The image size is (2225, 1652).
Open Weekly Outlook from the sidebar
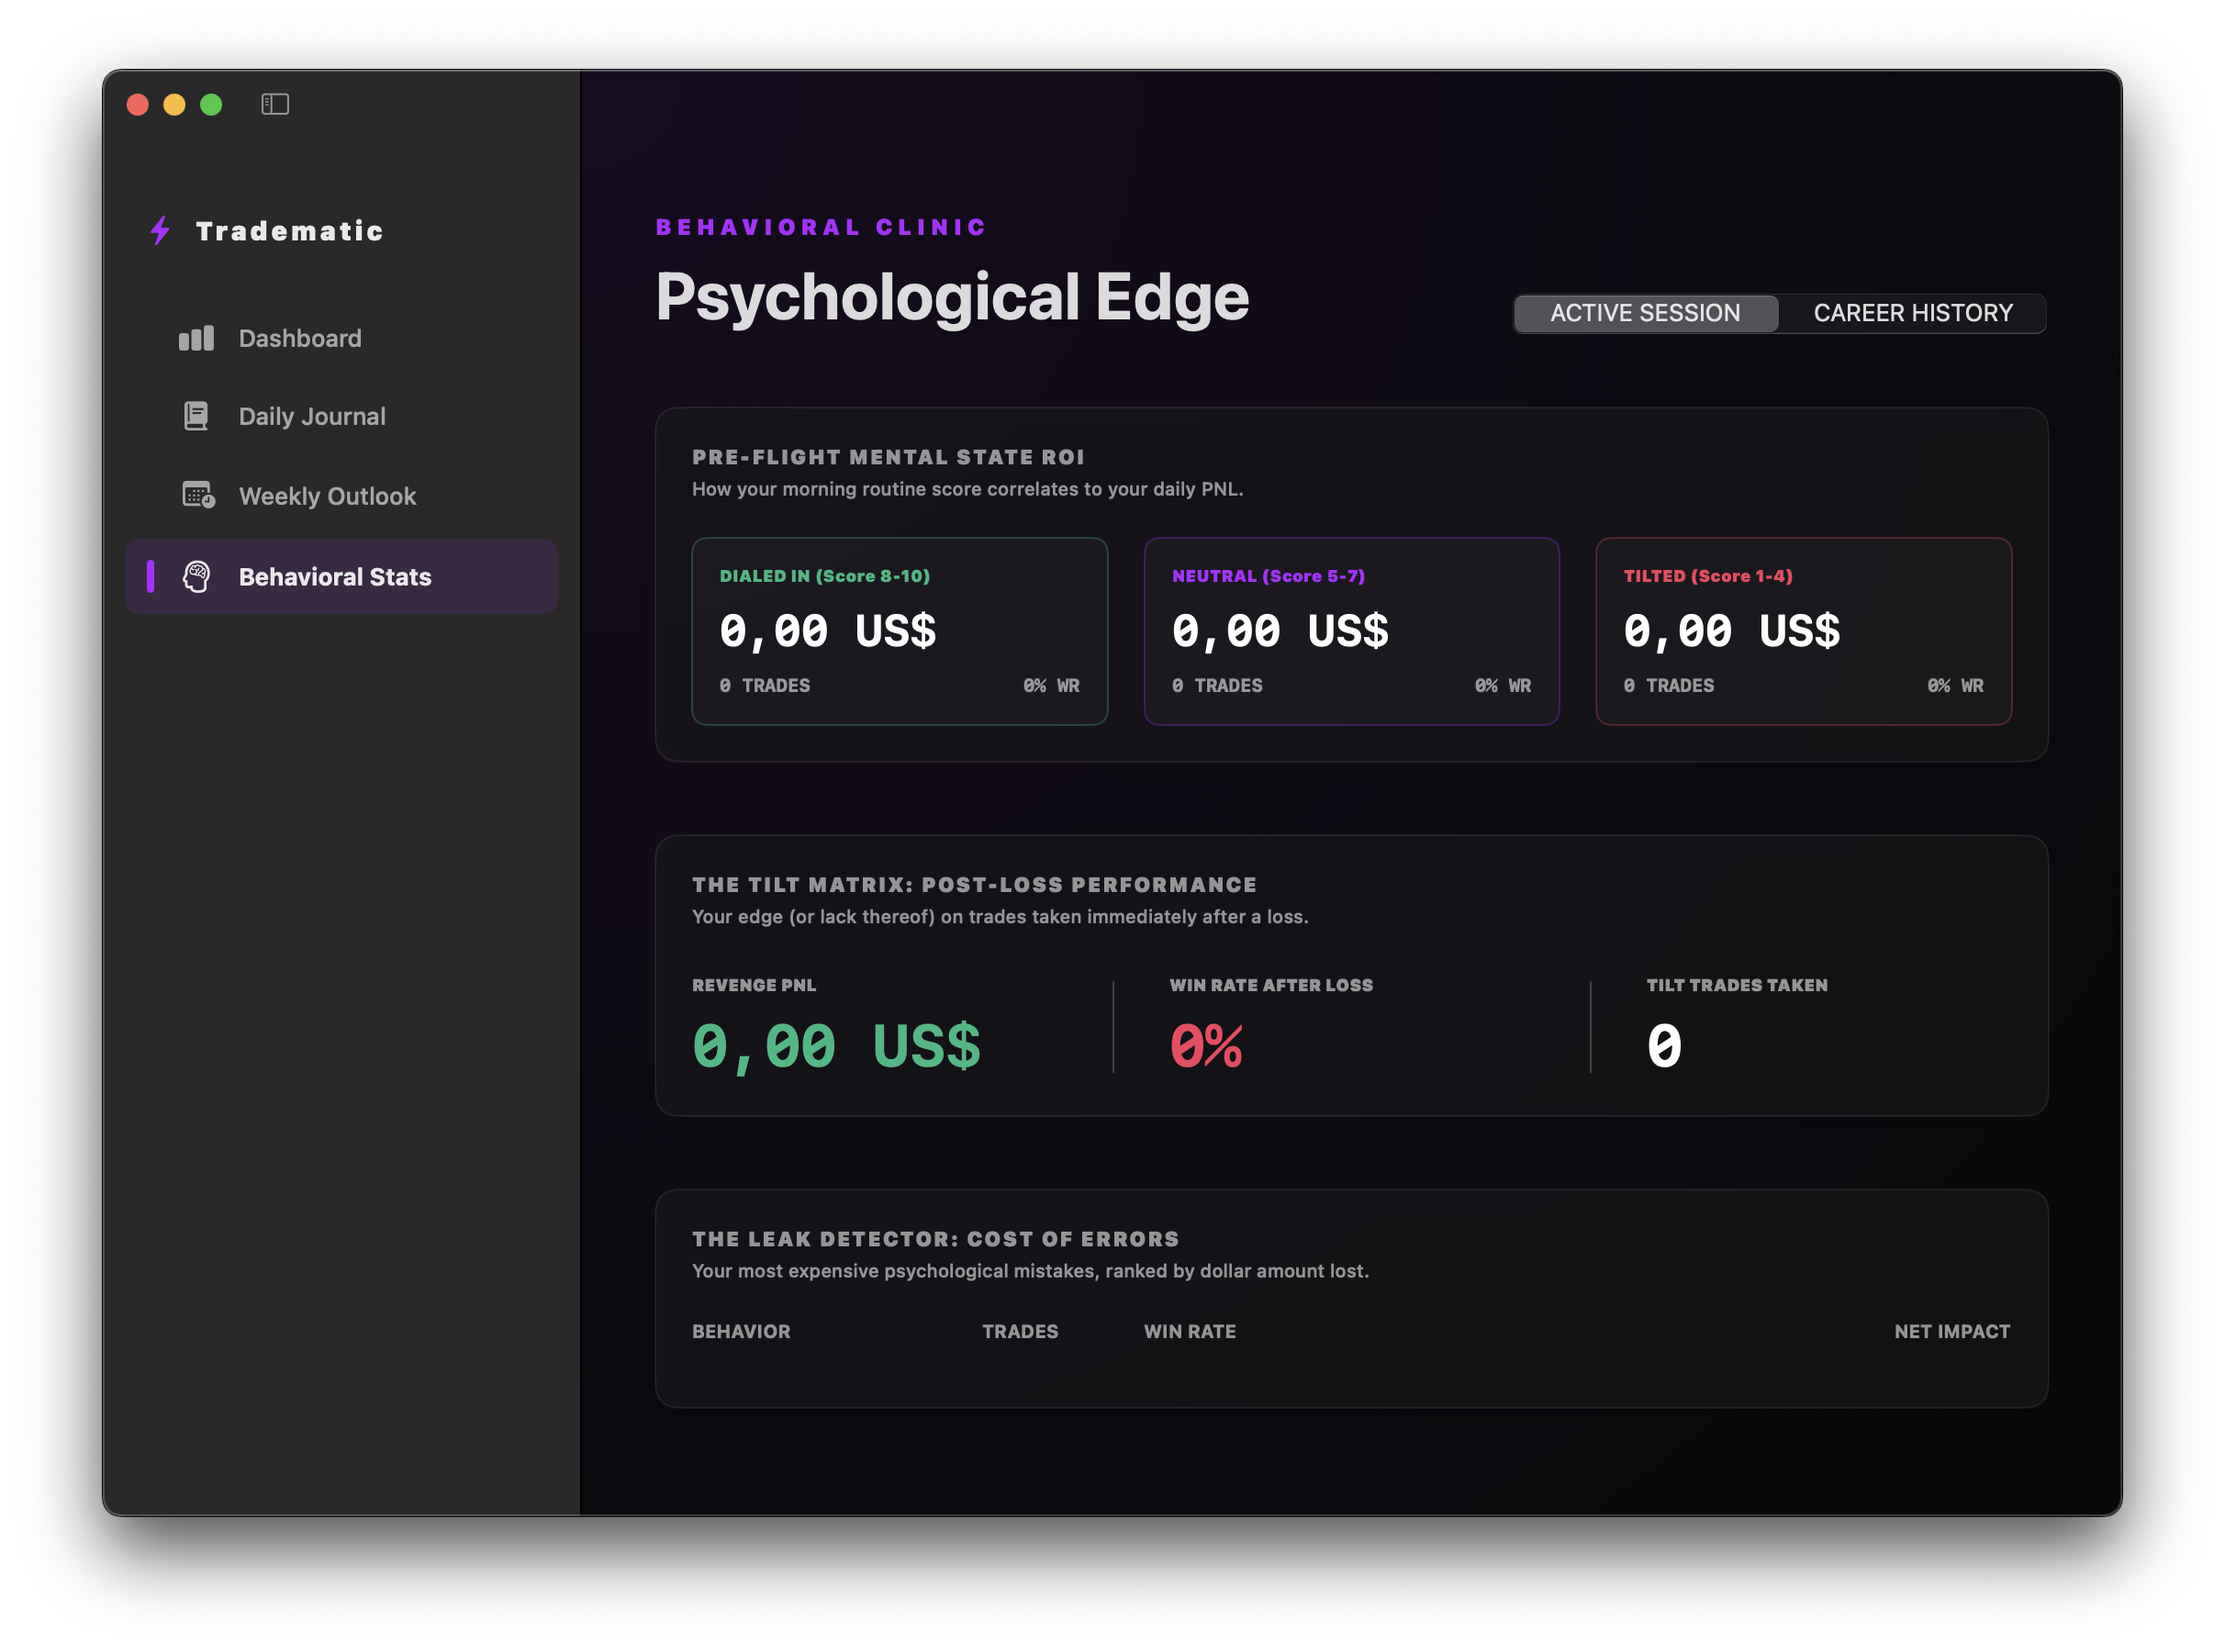click(x=327, y=496)
